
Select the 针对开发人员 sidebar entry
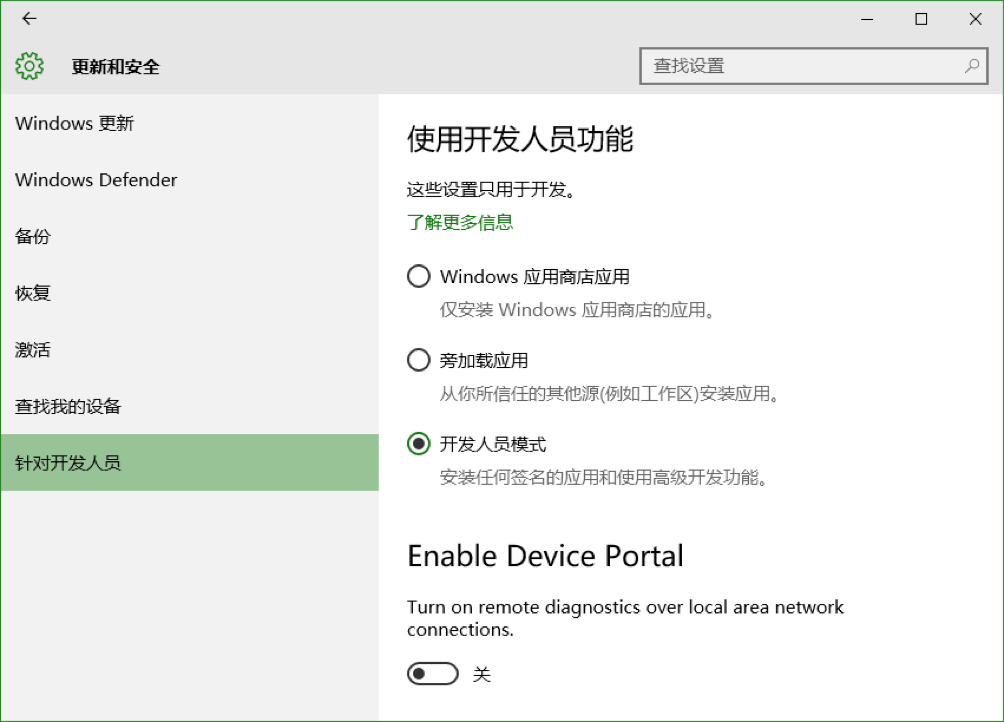[x=67, y=462]
